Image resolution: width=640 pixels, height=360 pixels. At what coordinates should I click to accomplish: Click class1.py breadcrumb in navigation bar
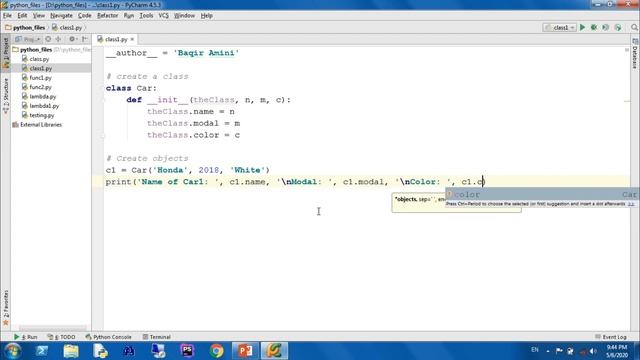pyautogui.click(x=67, y=28)
